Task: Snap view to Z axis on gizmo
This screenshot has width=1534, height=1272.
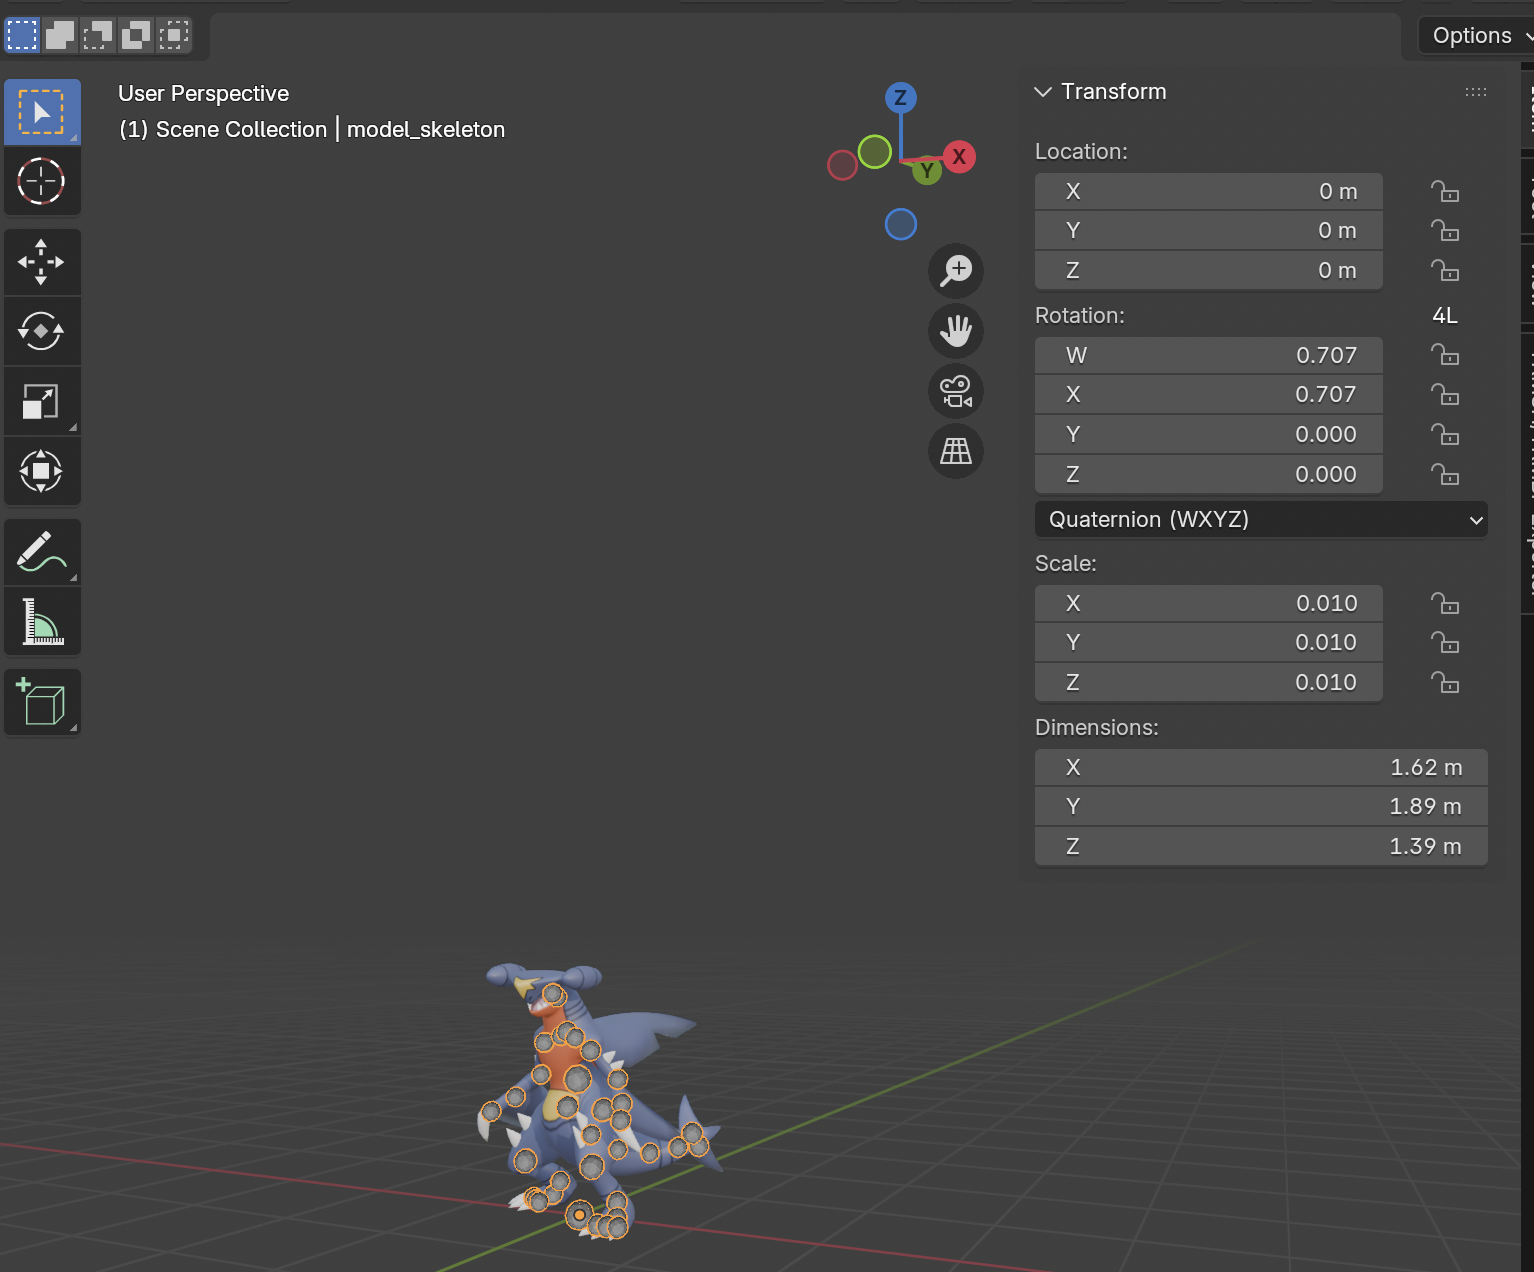Action: click(x=901, y=97)
